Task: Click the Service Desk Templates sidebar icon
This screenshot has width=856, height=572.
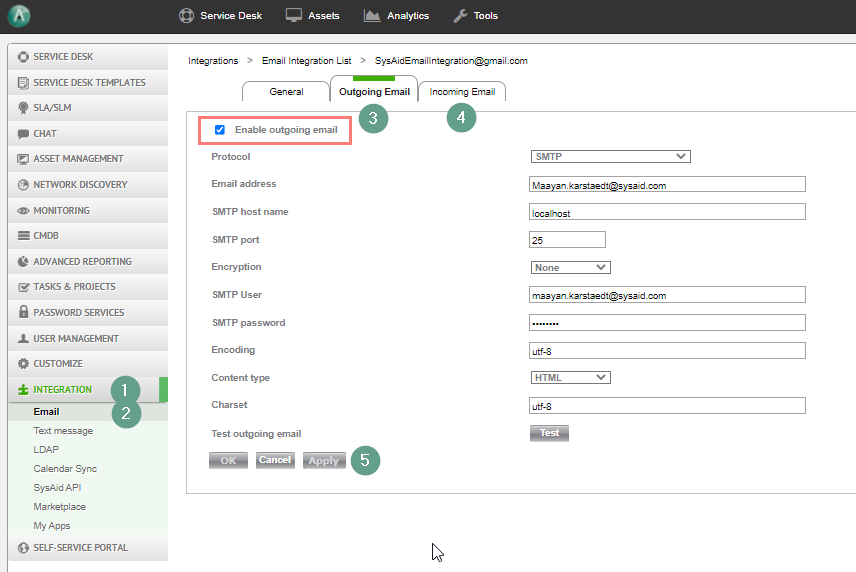Action: (x=23, y=82)
